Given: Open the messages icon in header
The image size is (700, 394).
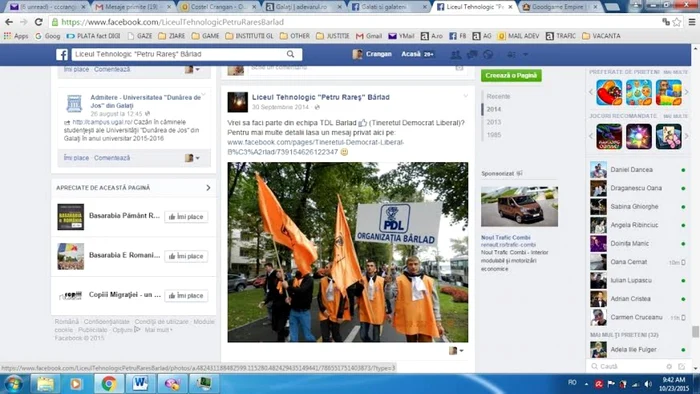Looking at the screenshot, I should [472, 54].
